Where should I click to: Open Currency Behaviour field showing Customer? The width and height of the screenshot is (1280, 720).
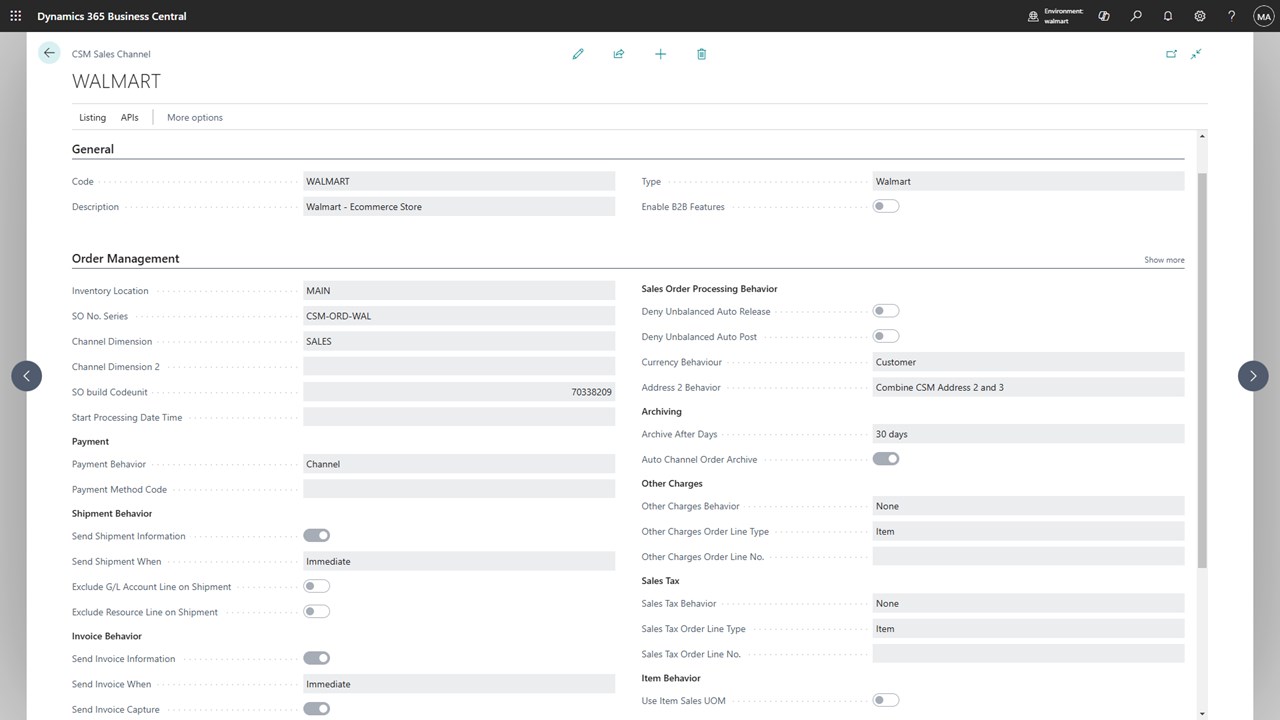point(1028,362)
